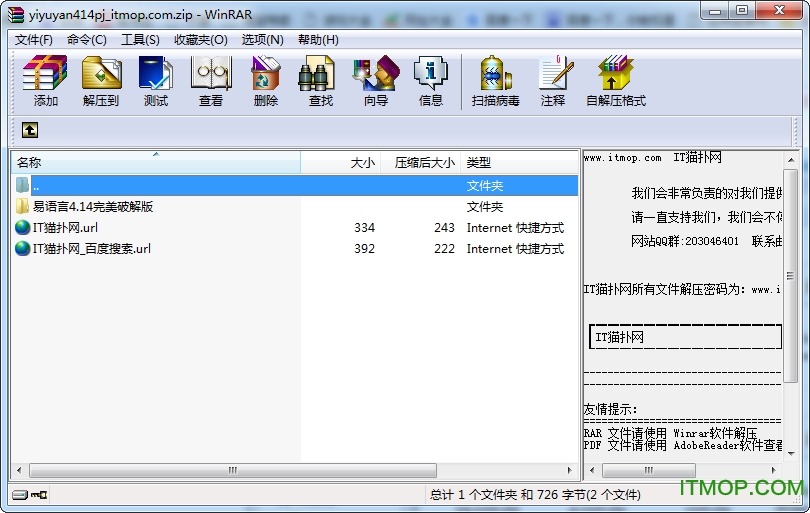This screenshot has height=513, width=810.
Task: Open the 文件(F) menu
Action: [x=34, y=40]
